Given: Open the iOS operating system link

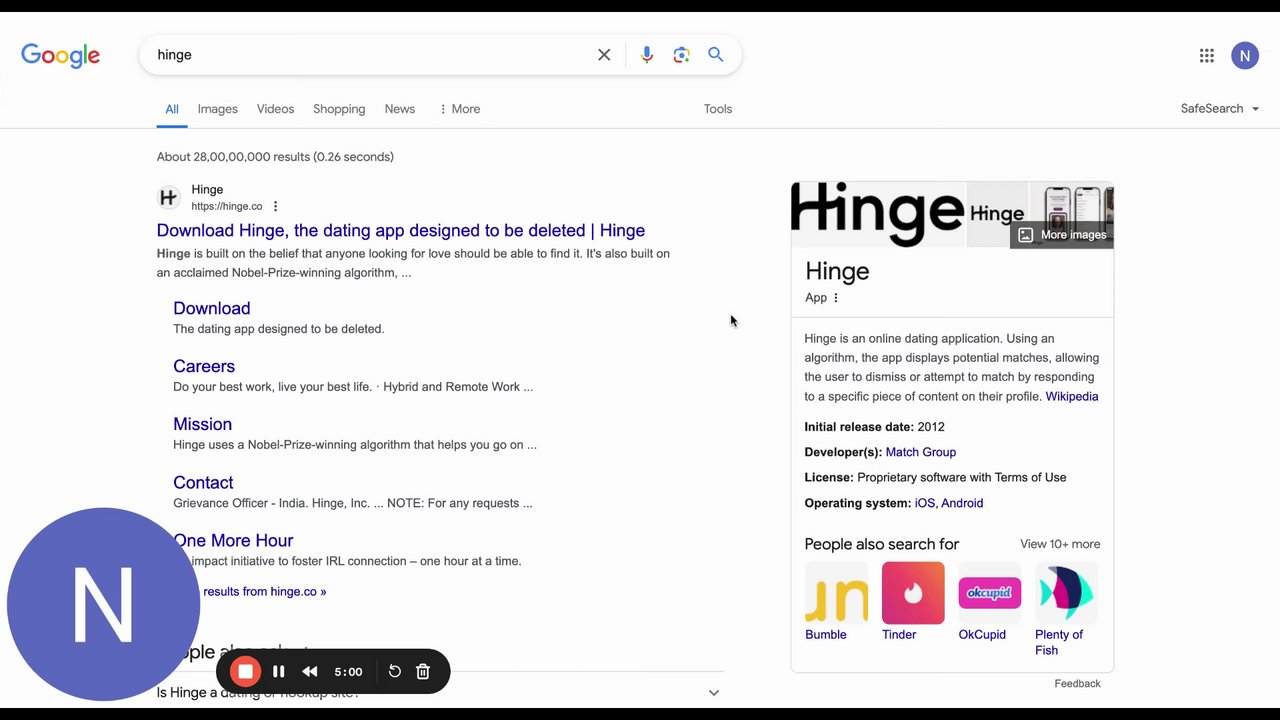Looking at the screenshot, I should click(925, 503).
